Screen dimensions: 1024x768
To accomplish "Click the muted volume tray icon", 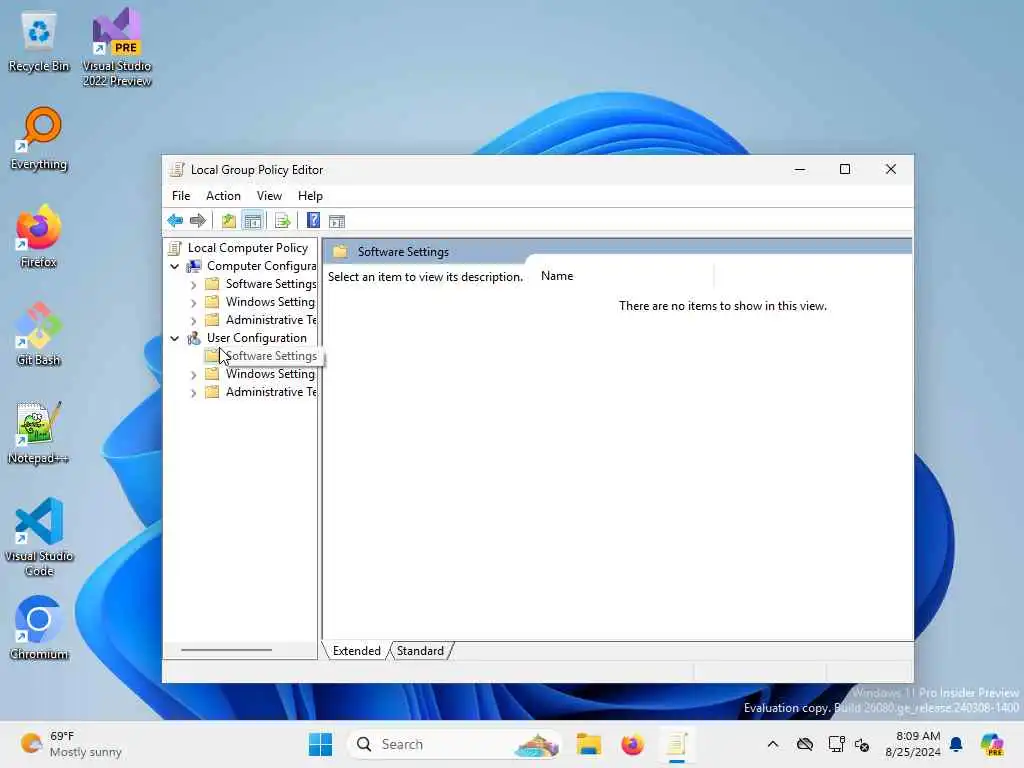I will 862,744.
